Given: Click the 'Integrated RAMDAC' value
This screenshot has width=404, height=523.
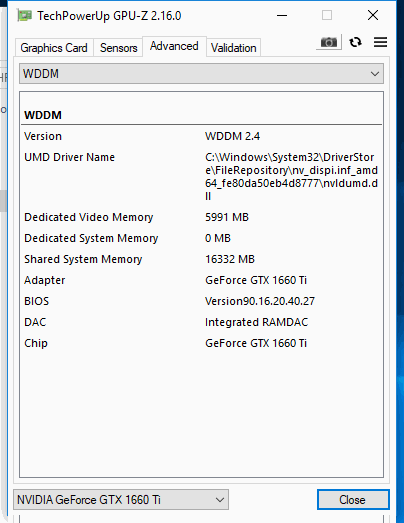Looking at the screenshot, I should pyautogui.click(x=257, y=322).
